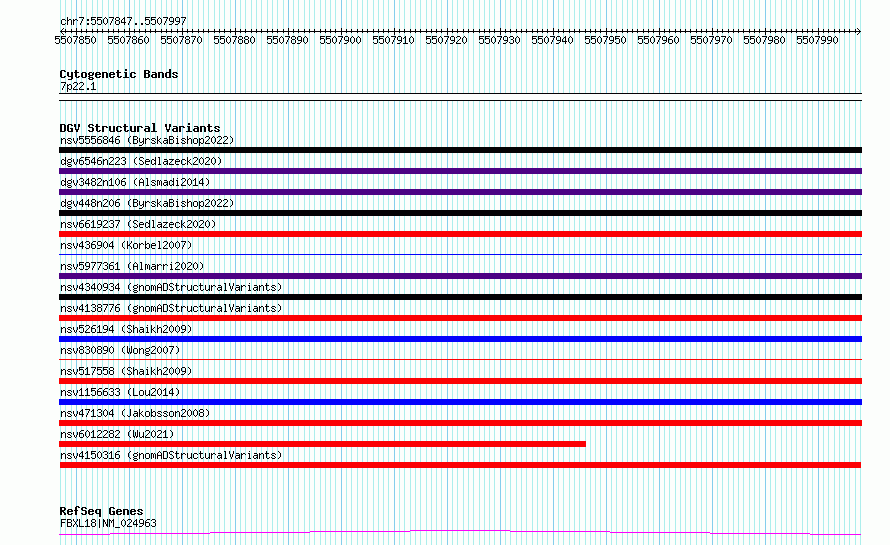Viewport: 890px width, 545px height.
Task: Open the nsv4340934 (gnomADStructuralVariants) label
Action: pyautogui.click(x=171, y=287)
